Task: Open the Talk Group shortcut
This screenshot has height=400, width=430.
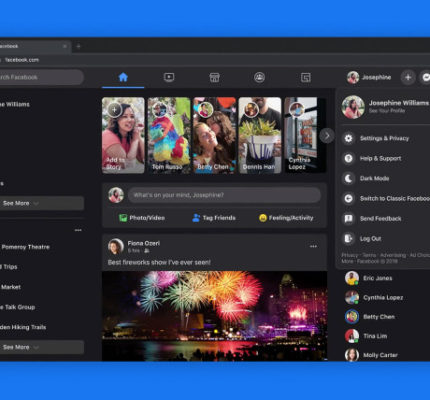Action: pos(18,307)
